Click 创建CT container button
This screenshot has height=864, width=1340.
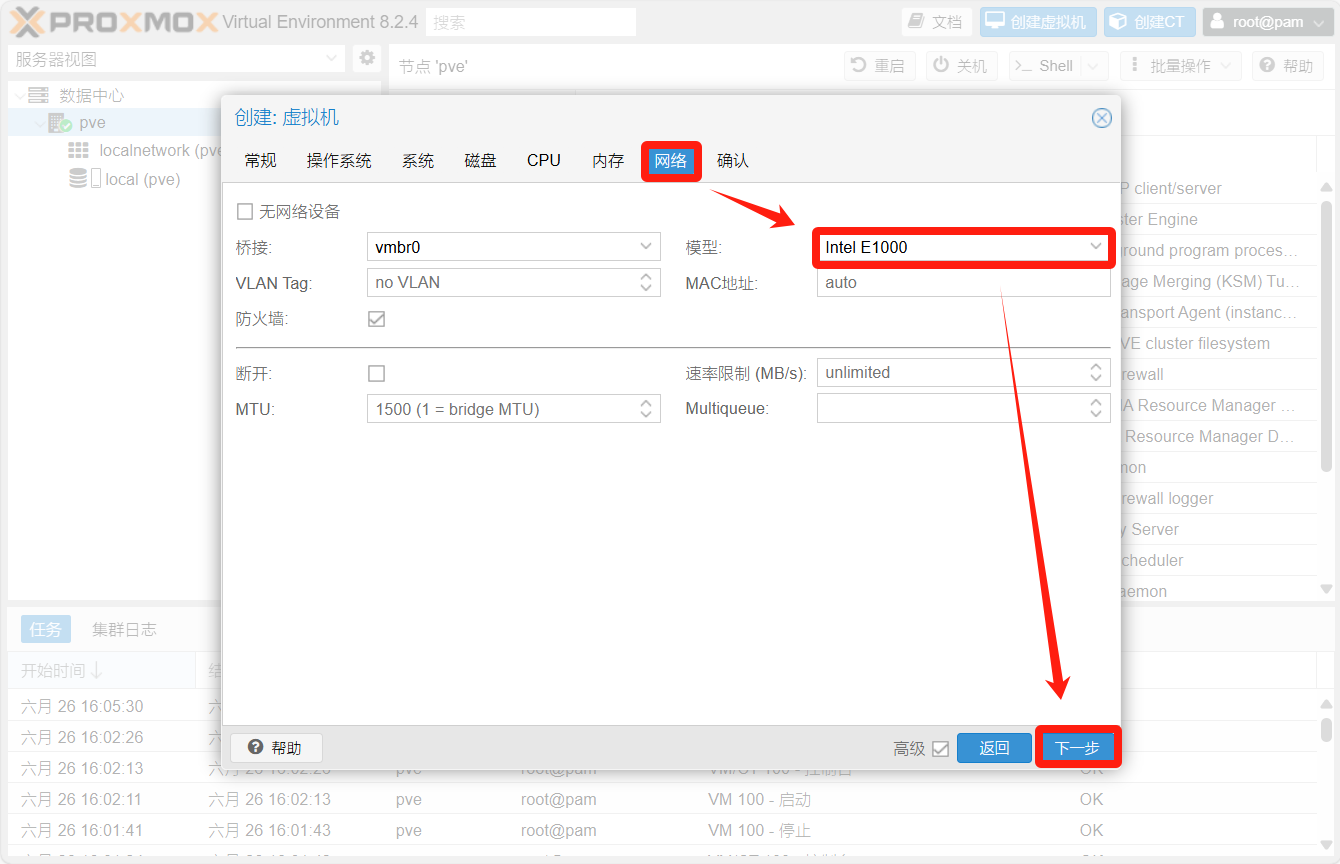(x=1148, y=22)
